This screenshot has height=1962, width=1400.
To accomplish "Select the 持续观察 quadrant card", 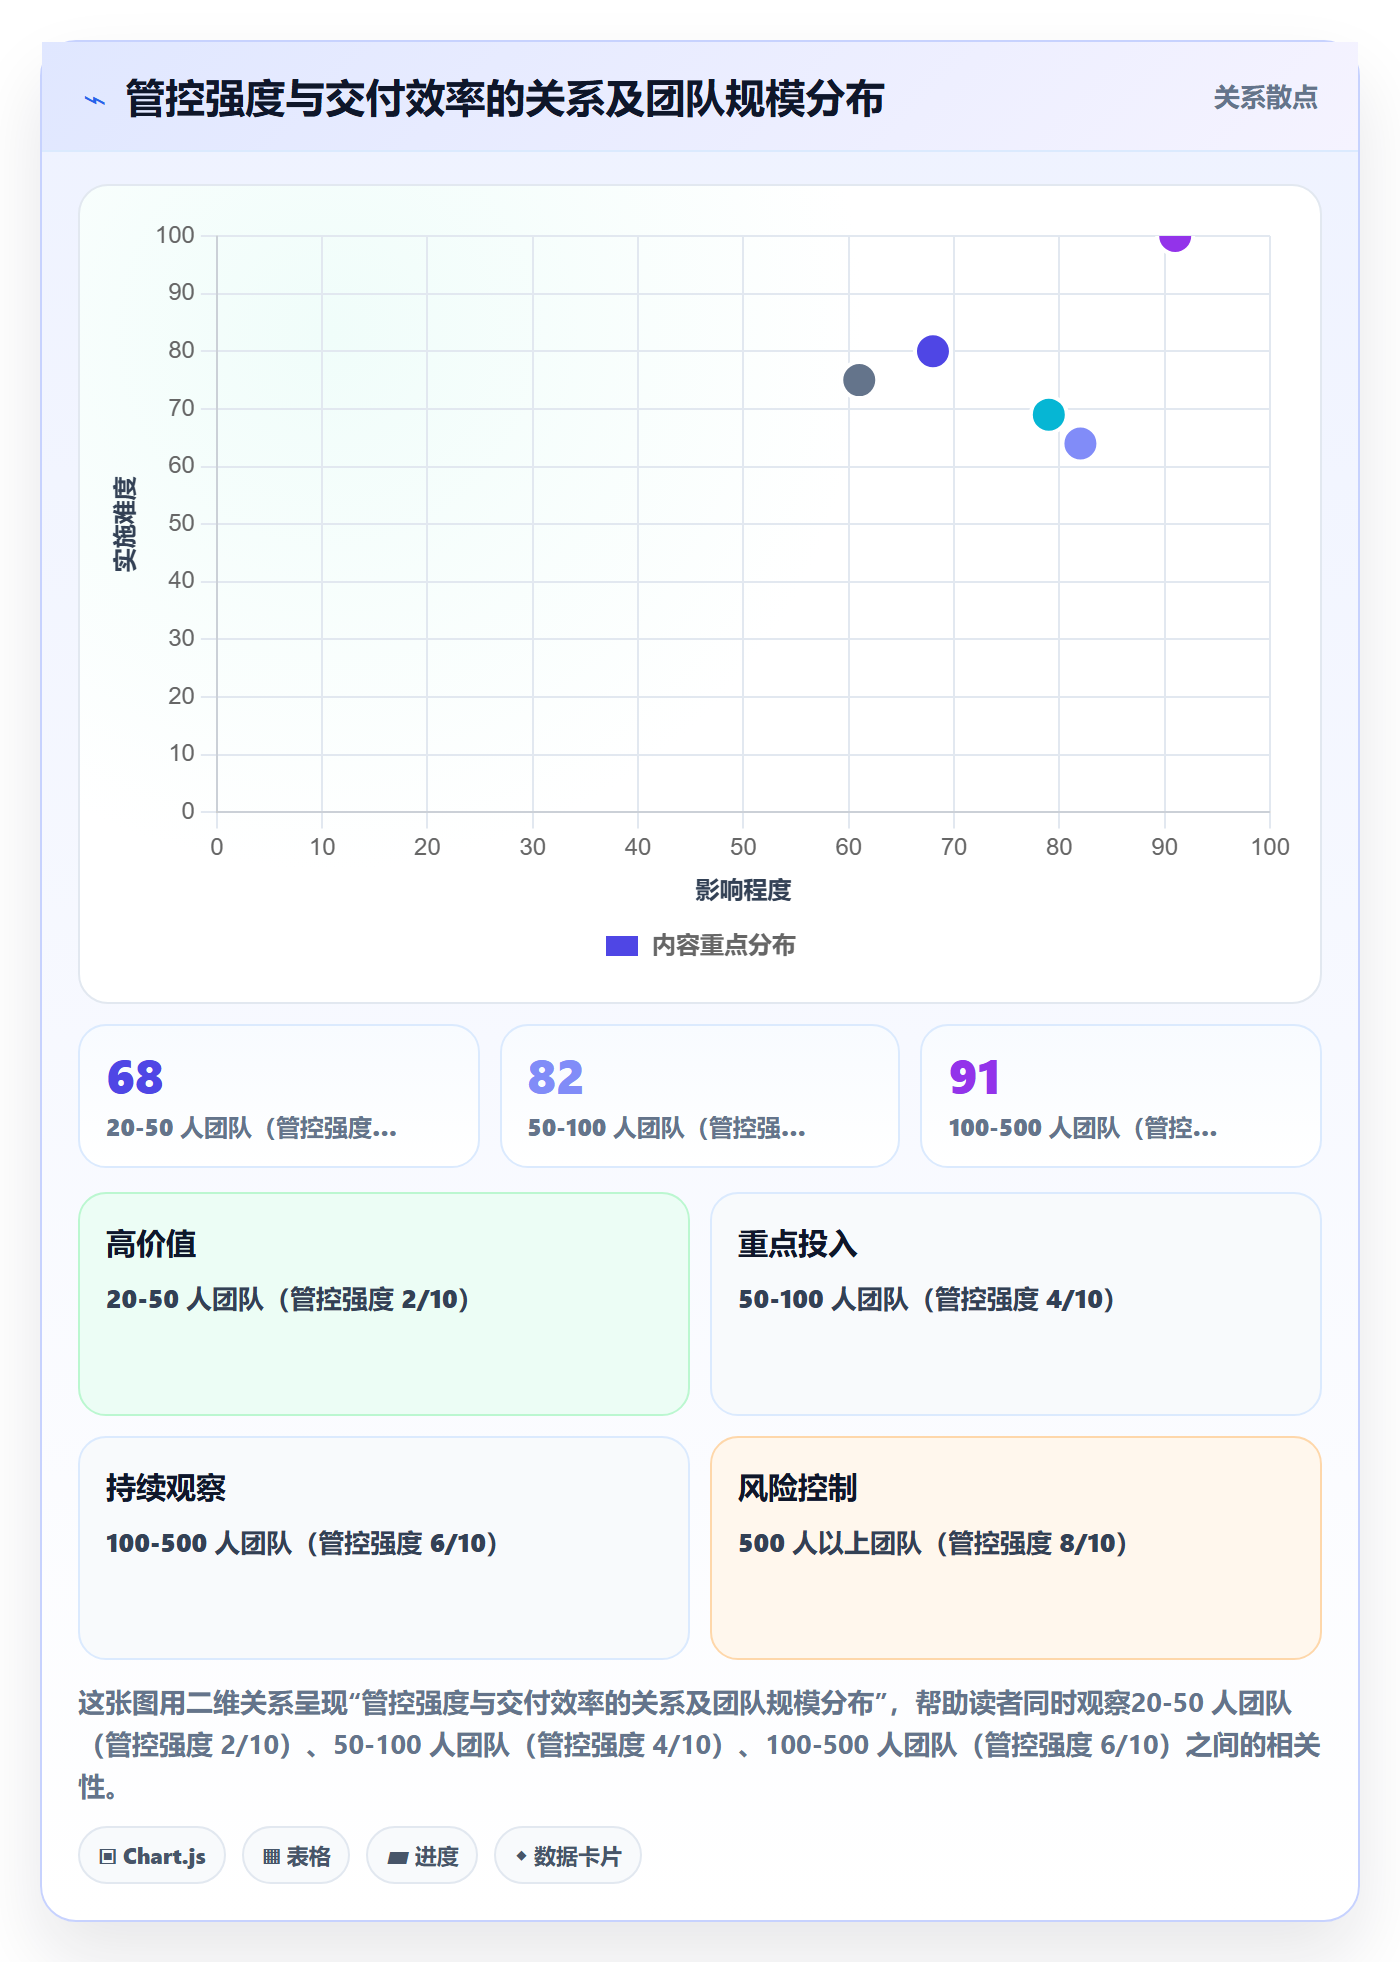I will click(x=384, y=1548).
